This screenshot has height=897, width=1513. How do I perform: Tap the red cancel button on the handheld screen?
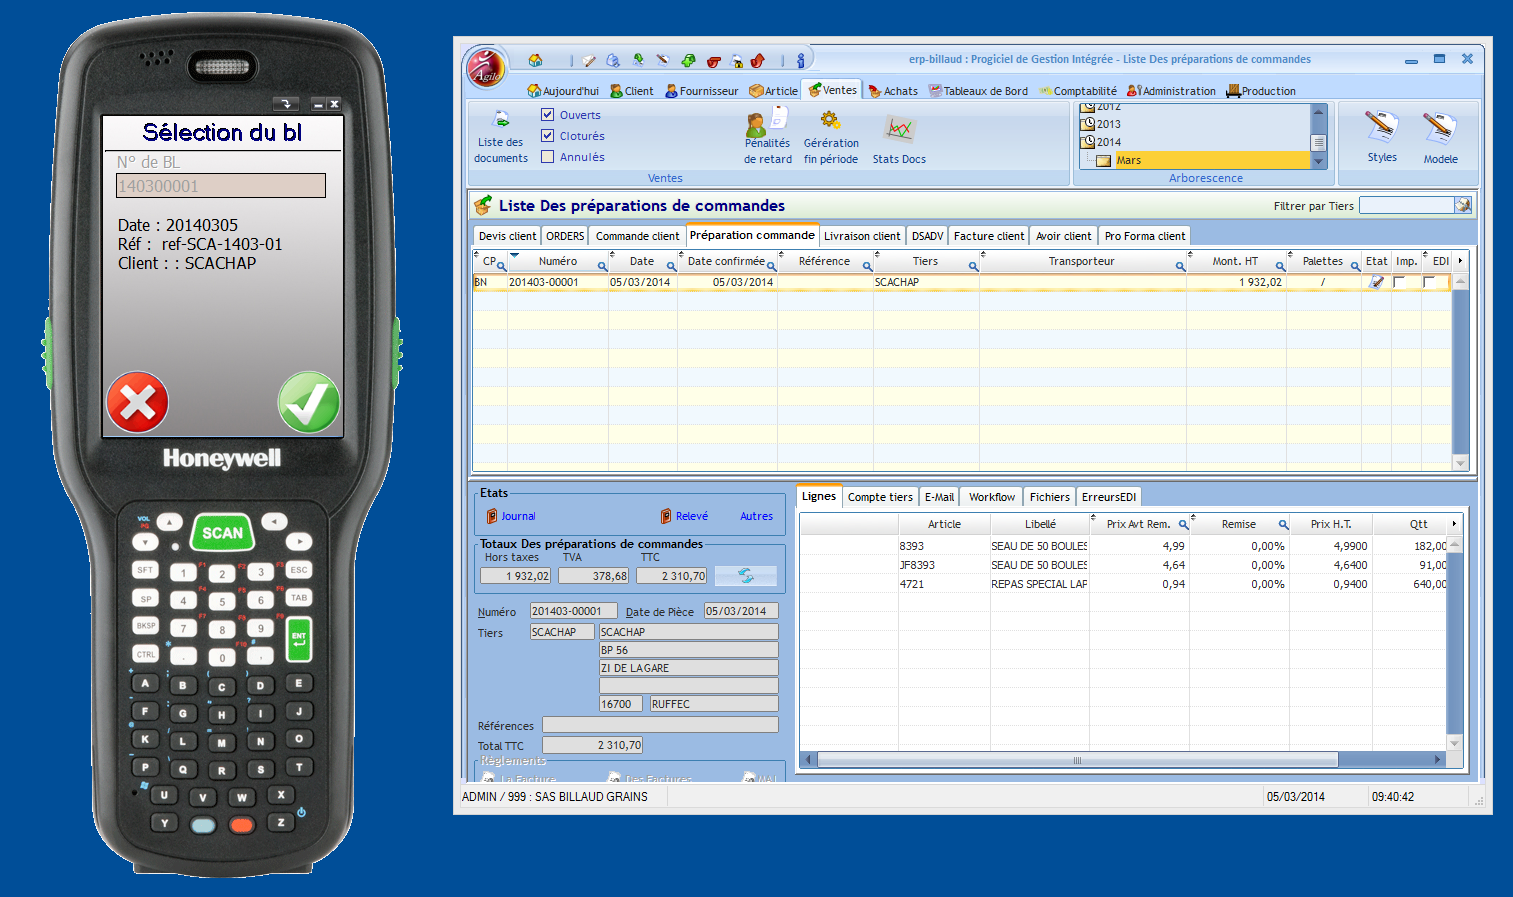point(137,403)
